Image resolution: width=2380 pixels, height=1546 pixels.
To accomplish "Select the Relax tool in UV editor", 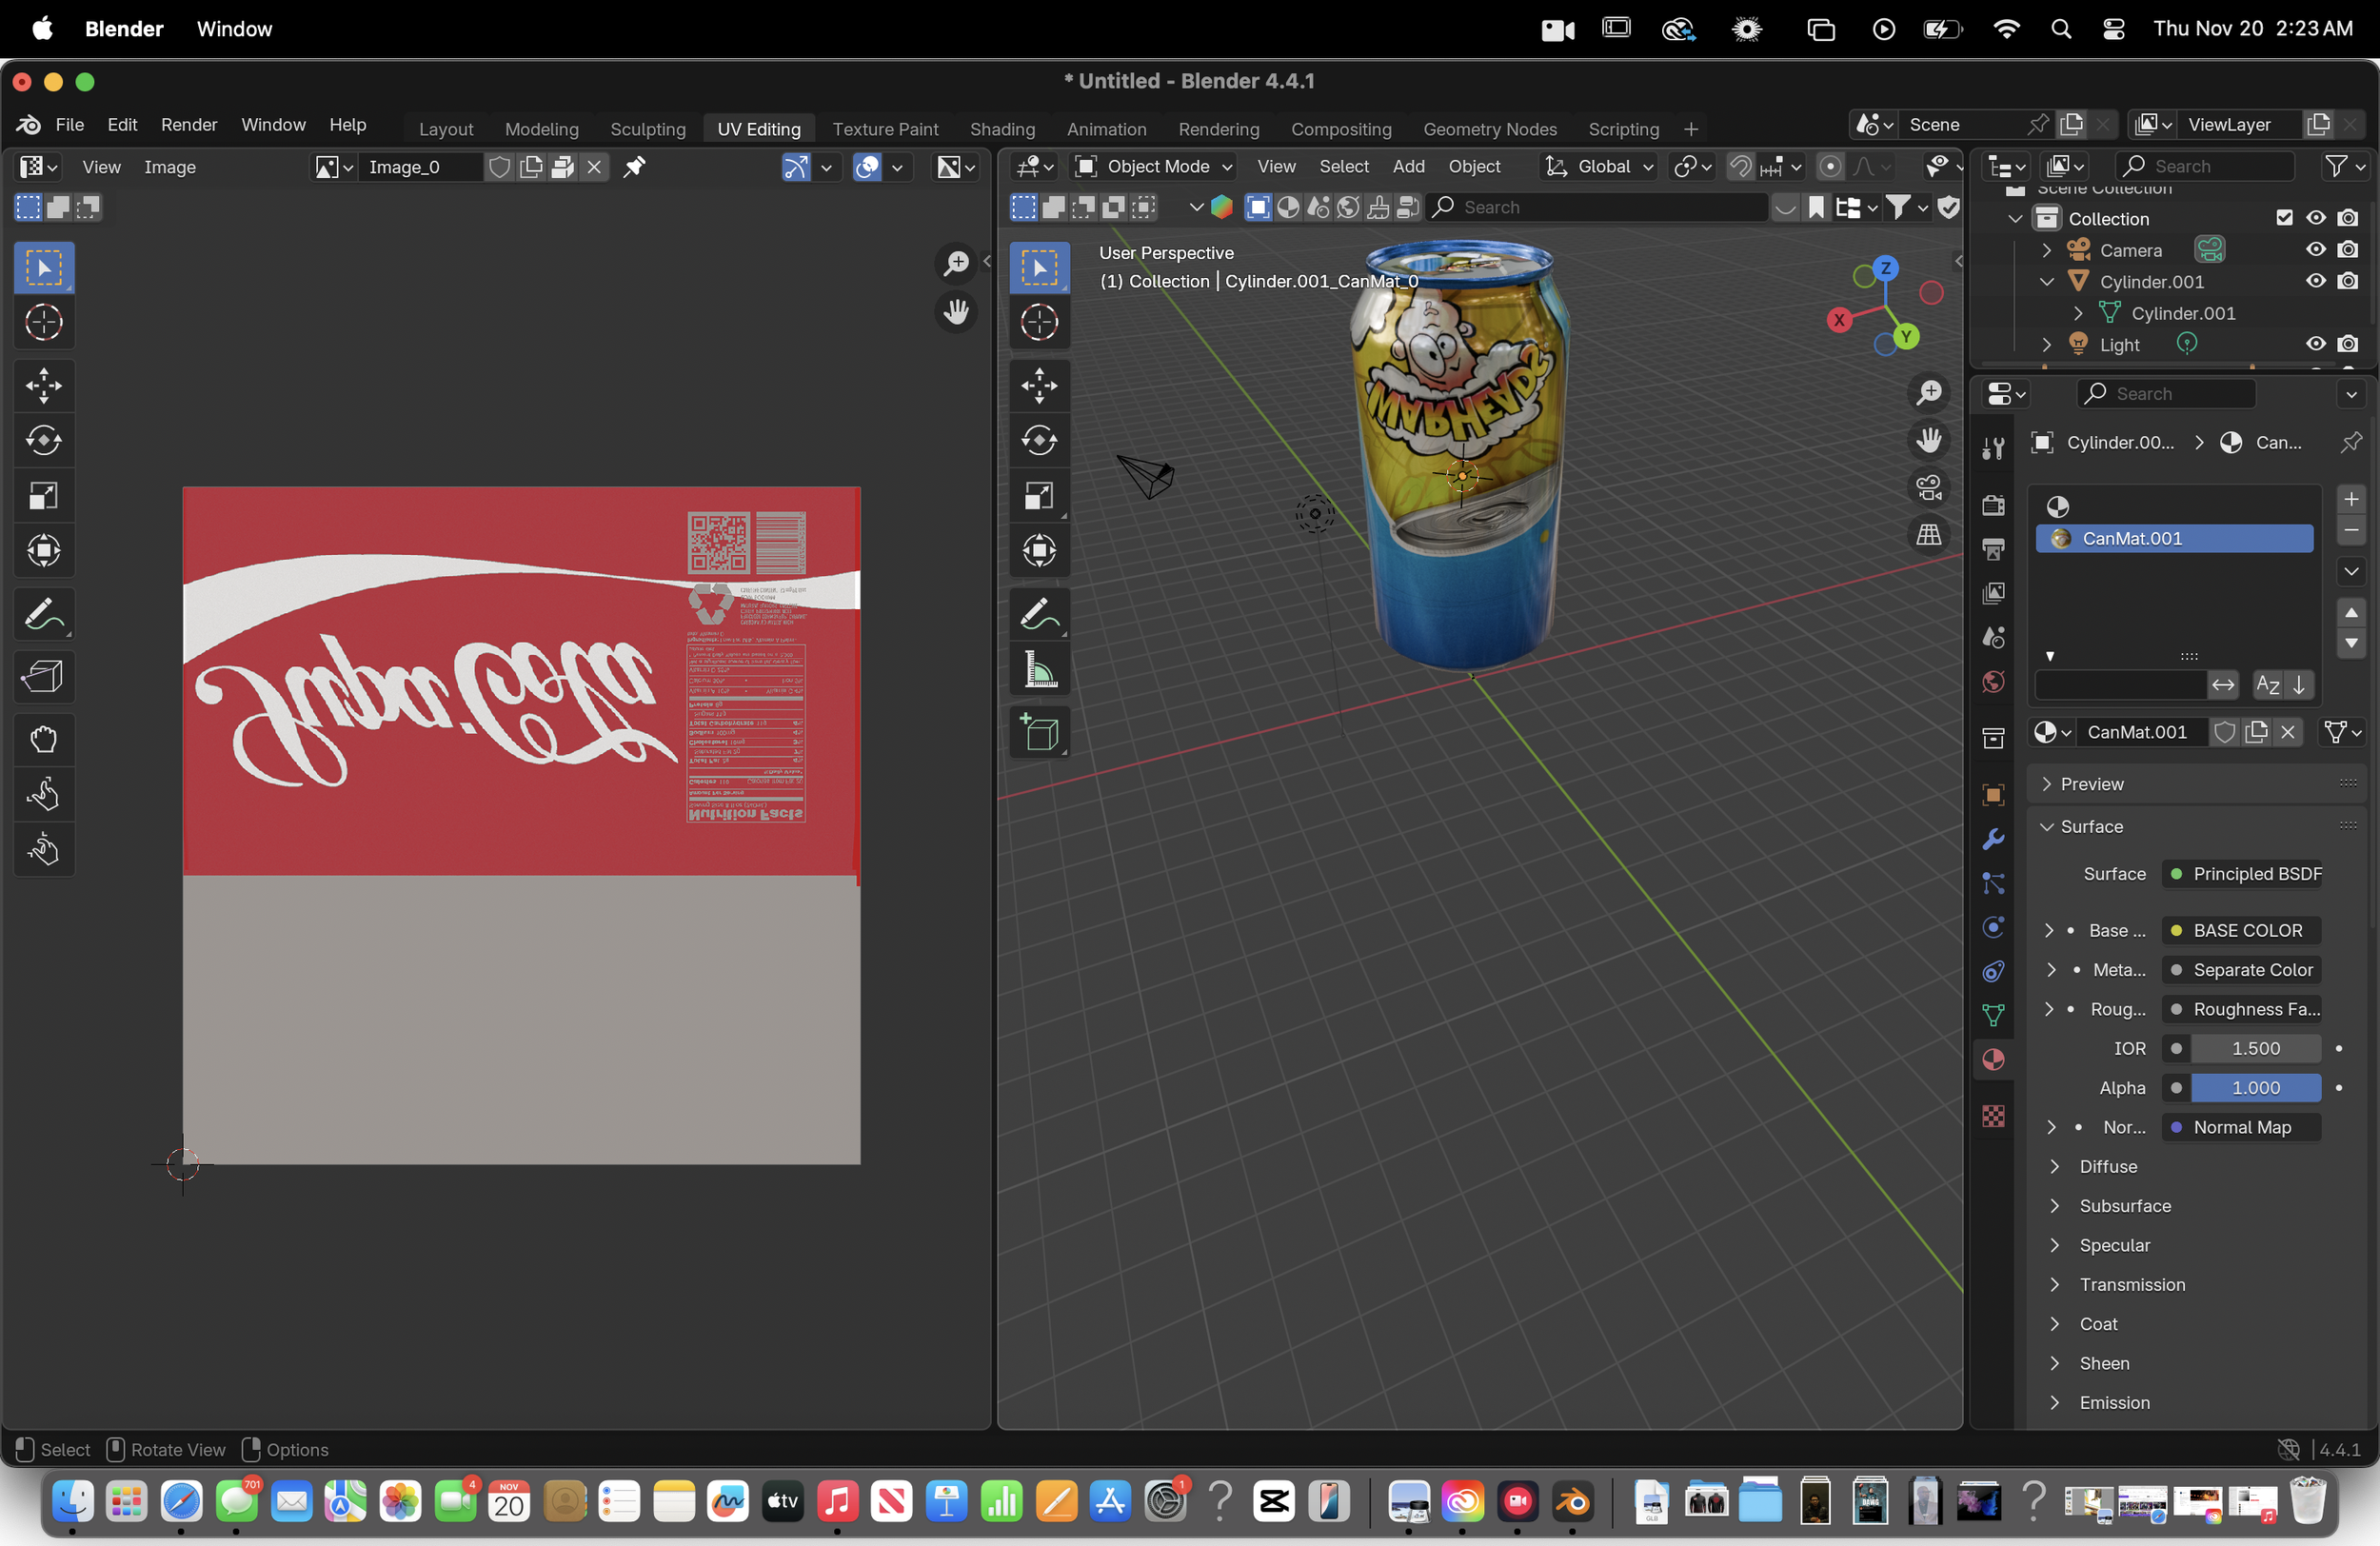I will click(44, 795).
